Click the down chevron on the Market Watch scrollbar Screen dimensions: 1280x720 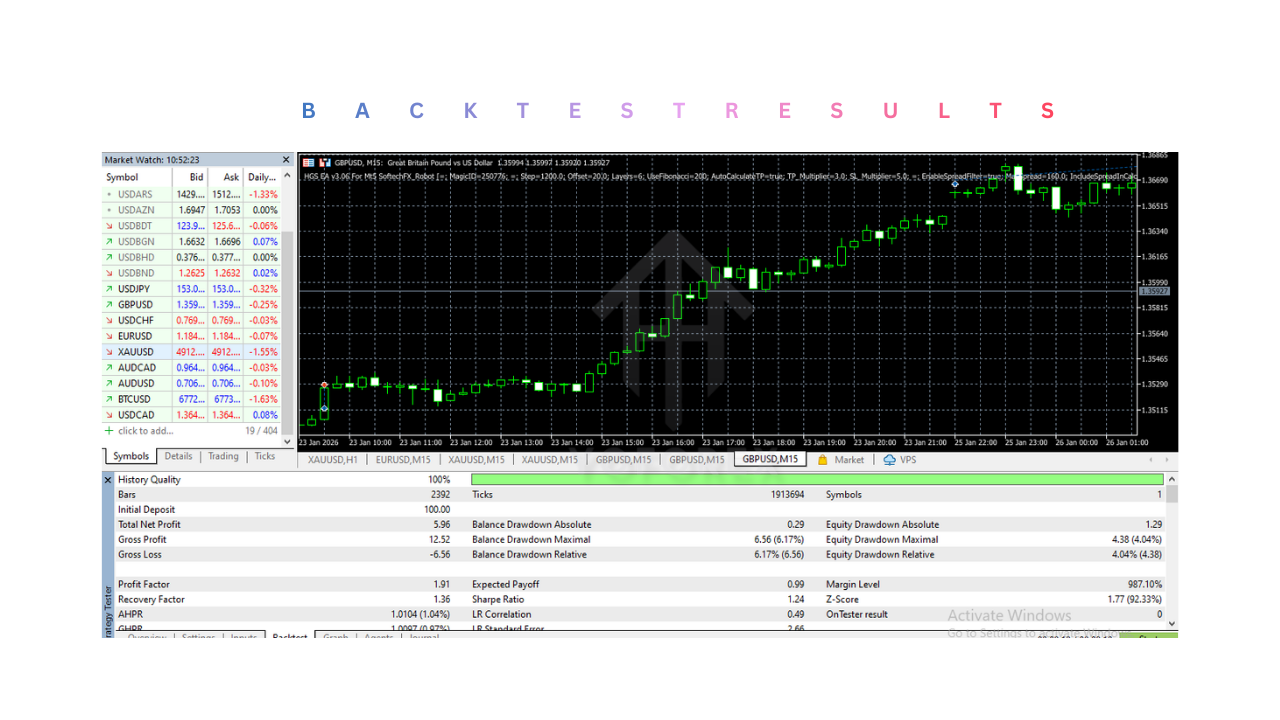tap(286, 440)
